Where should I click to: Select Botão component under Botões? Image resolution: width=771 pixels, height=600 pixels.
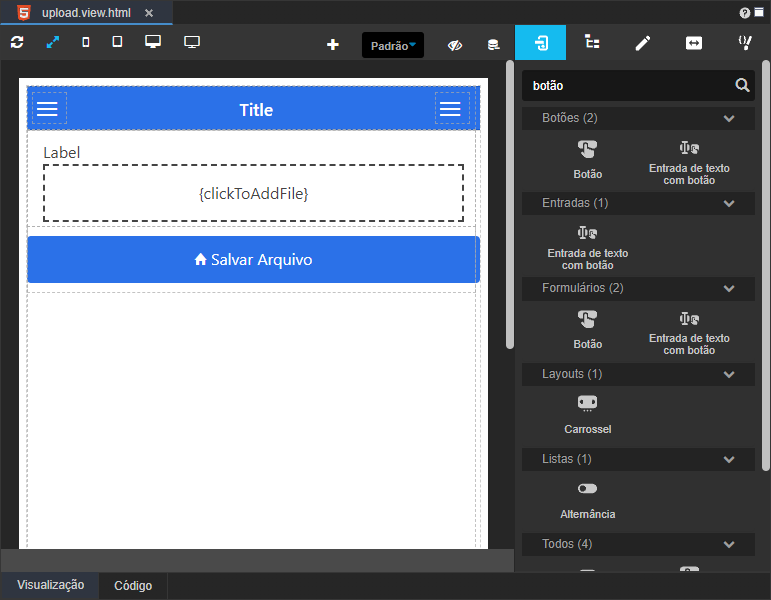point(588,160)
